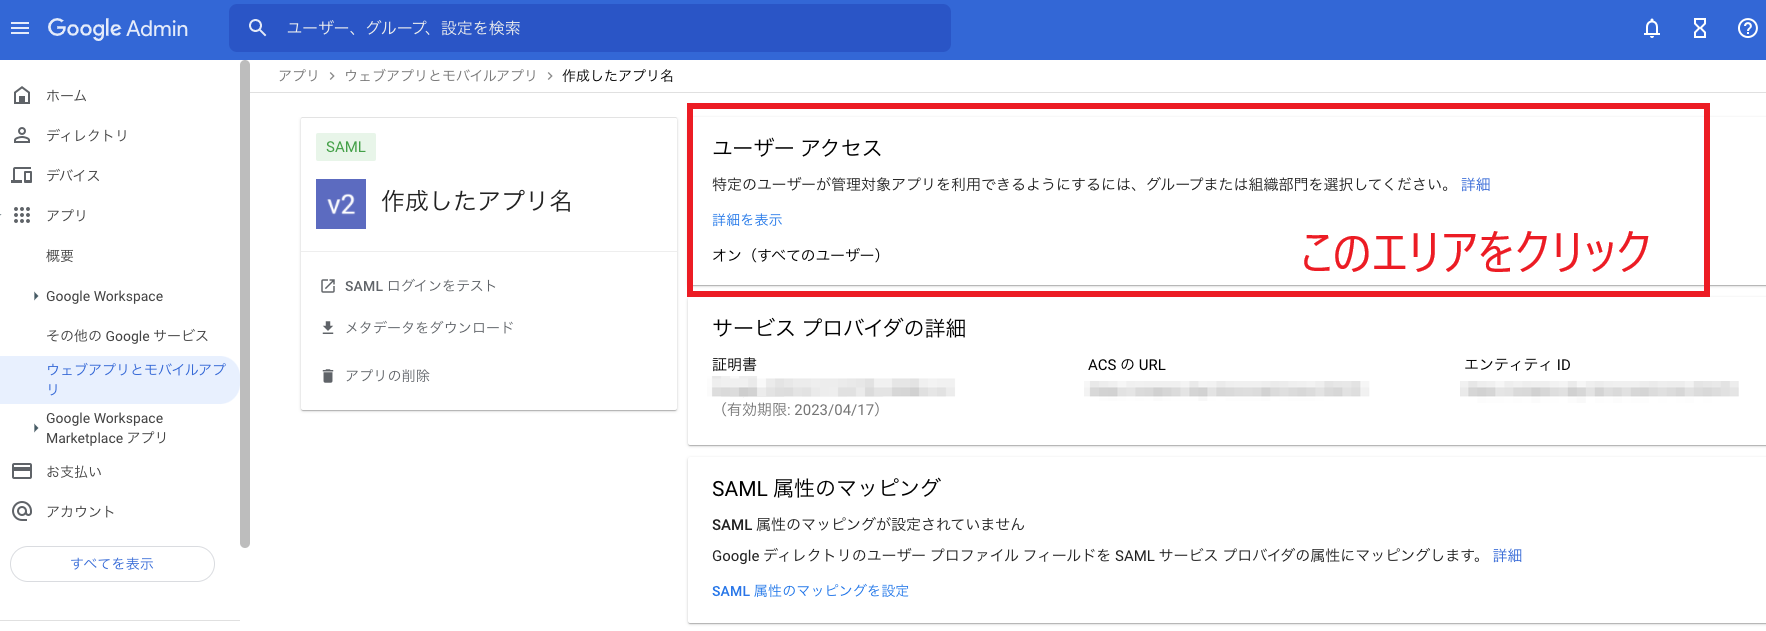Go to ホーム in the sidebar
The height and width of the screenshot is (631, 1766).
point(66,95)
